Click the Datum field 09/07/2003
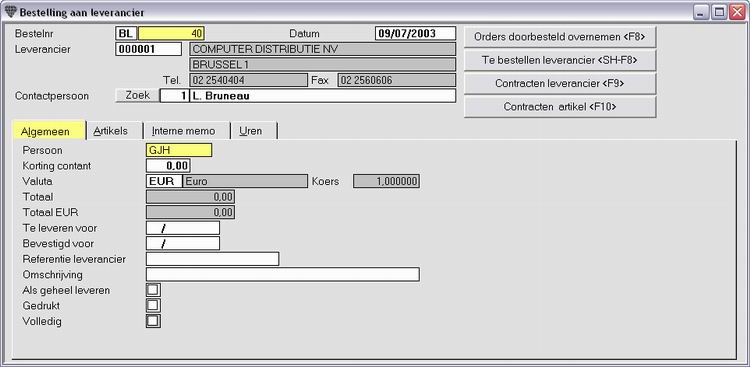 415,33
